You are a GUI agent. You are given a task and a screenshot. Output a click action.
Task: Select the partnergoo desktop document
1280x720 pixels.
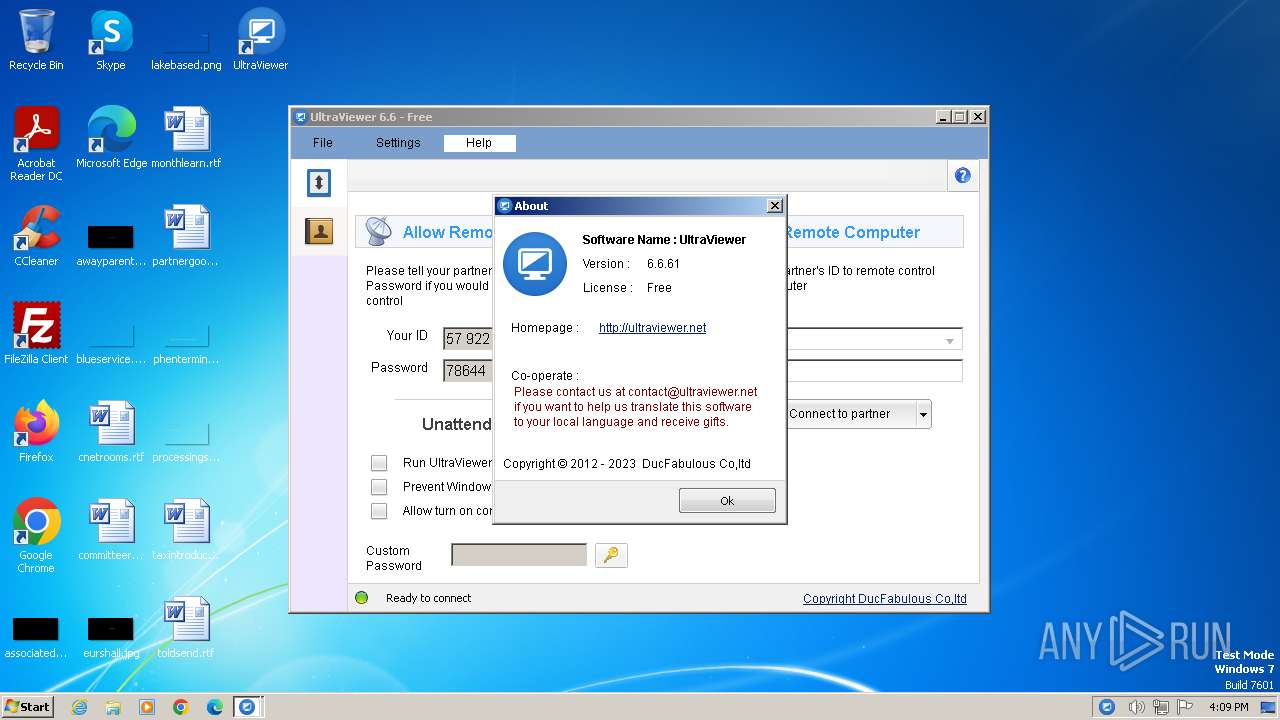[x=186, y=236]
